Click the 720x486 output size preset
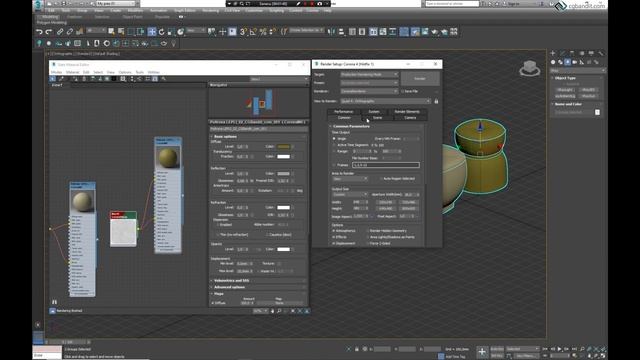The width and height of the screenshot is (640, 360). pyautogui.click(x=409, y=202)
